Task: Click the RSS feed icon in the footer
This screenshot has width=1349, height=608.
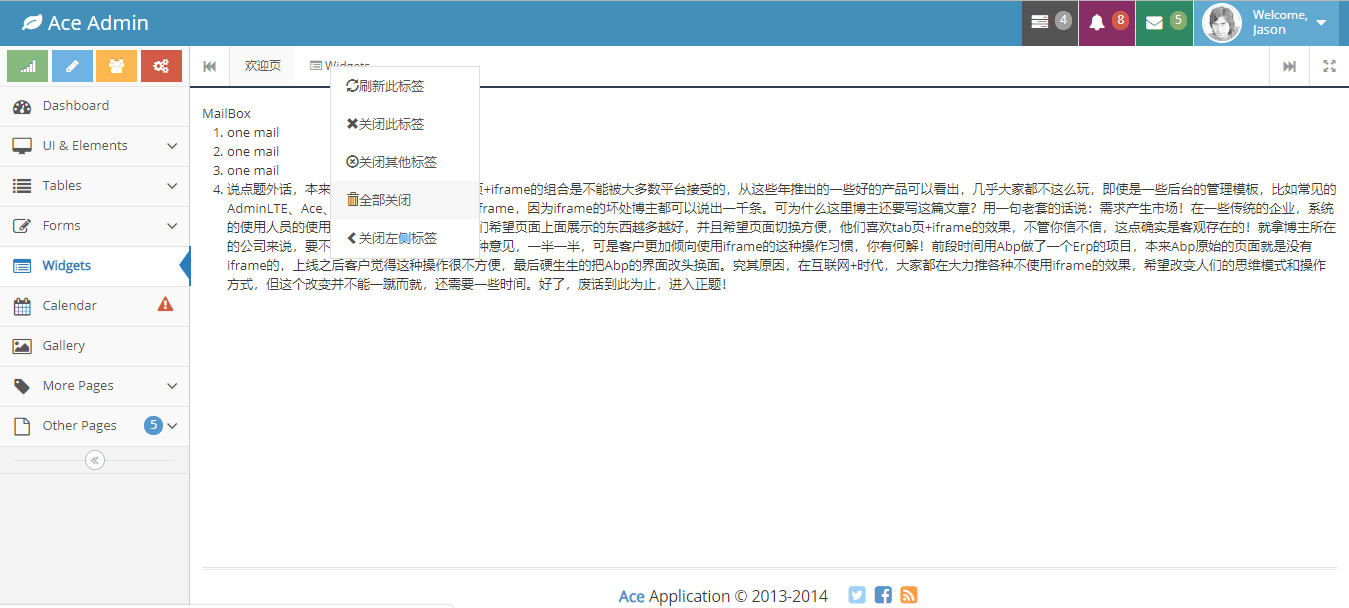Action: (x=909, y=595)
